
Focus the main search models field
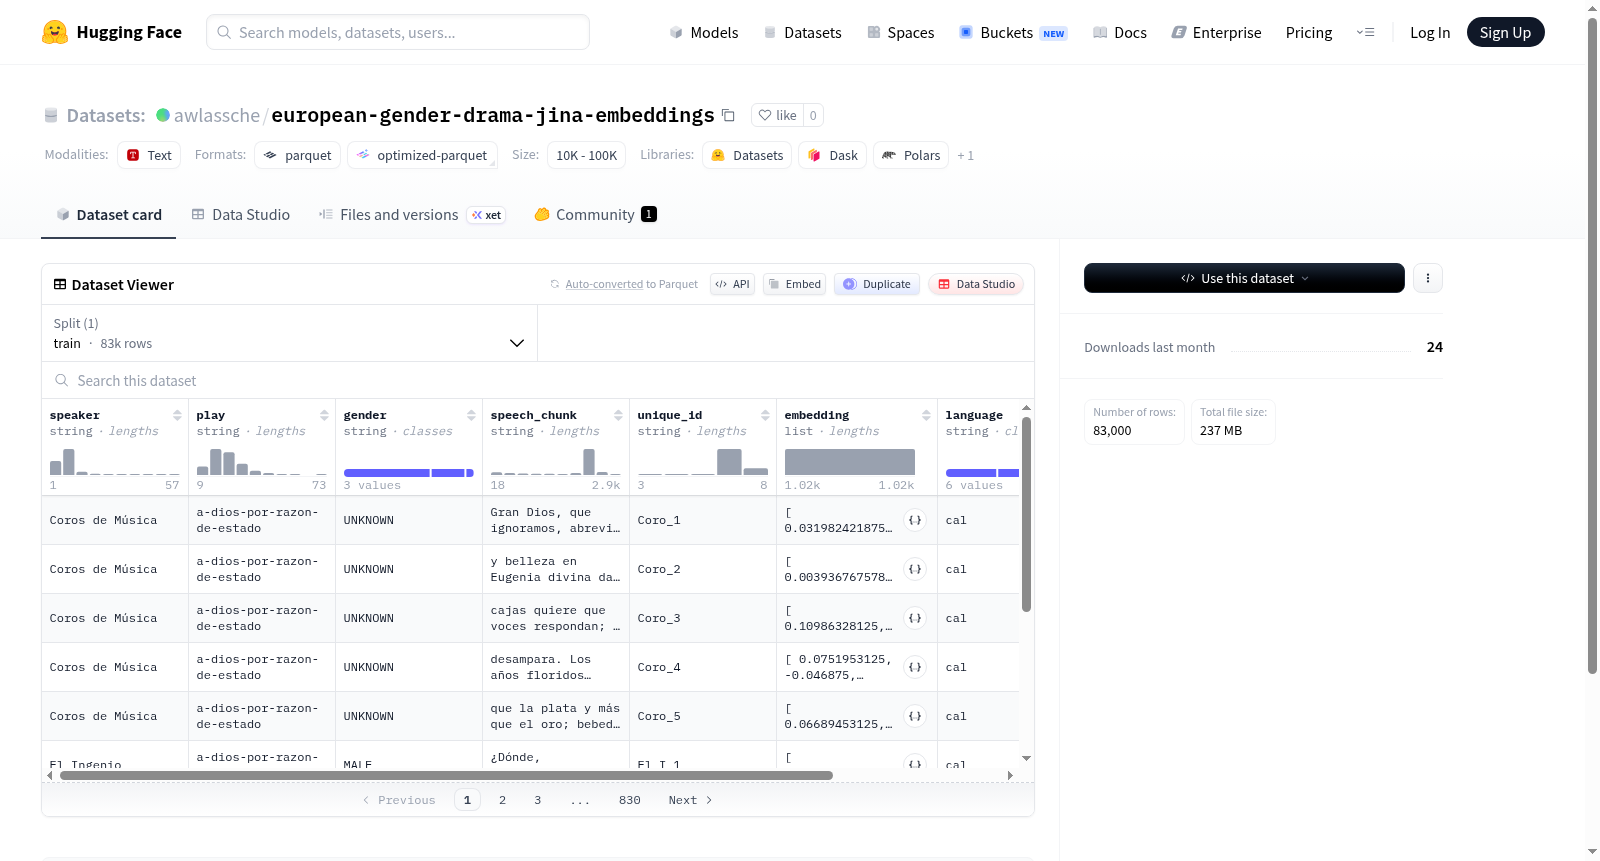[398, 32]
